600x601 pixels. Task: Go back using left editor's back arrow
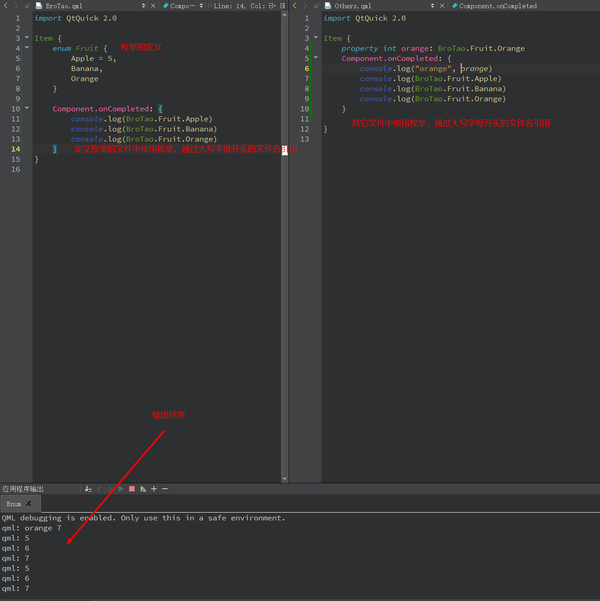point(6,5)
